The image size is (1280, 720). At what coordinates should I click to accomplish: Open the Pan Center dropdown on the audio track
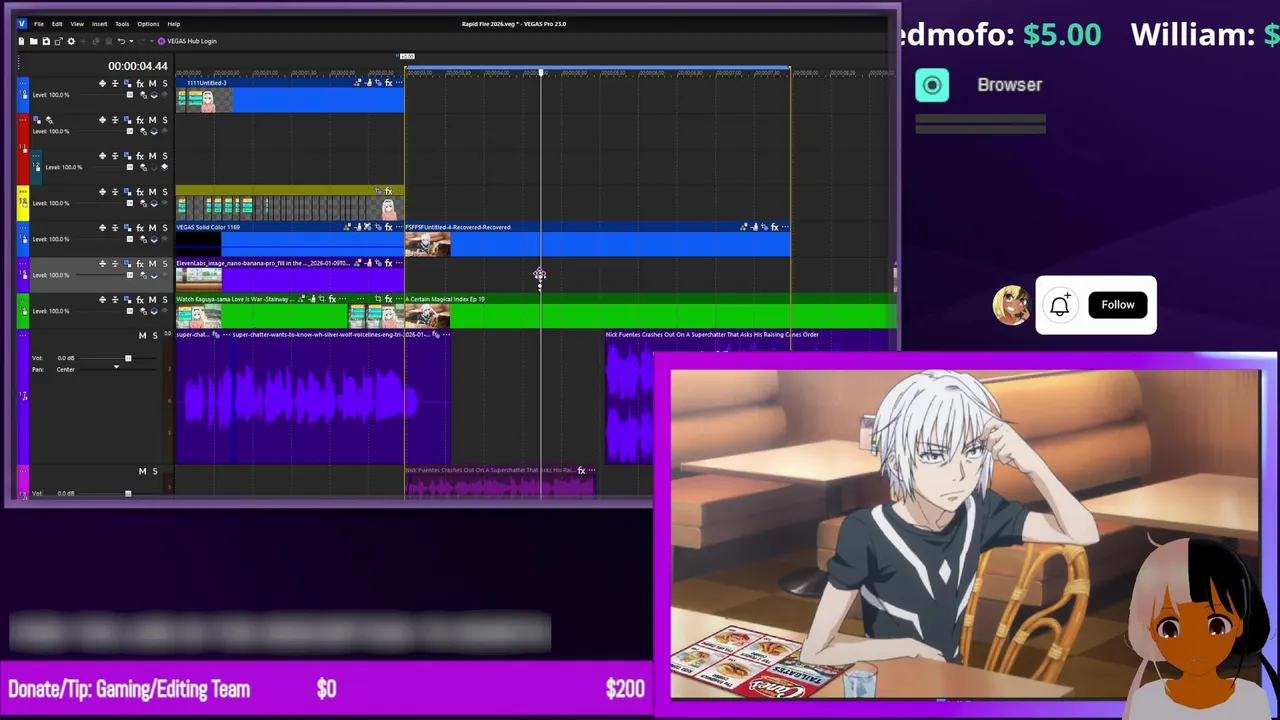click(x=116, y=369)
